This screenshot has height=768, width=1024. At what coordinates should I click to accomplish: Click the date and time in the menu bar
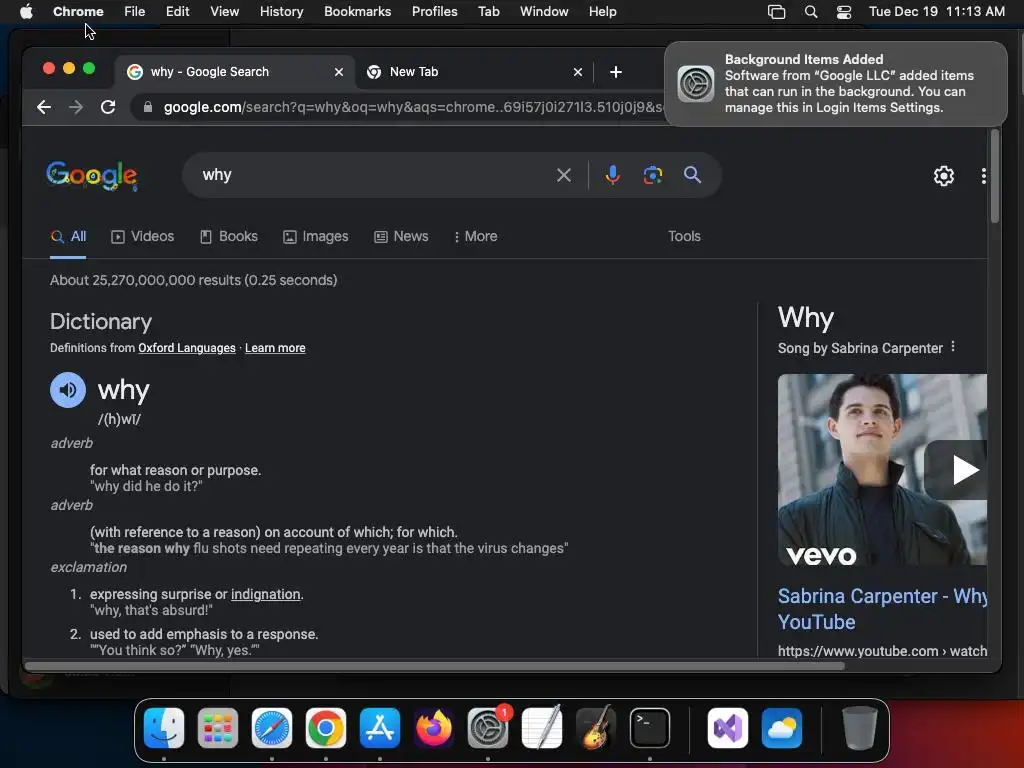click(x=936, y=12)
